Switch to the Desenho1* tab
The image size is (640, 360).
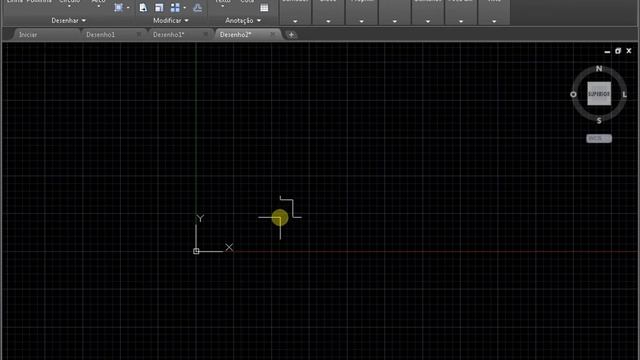(169, 35)
